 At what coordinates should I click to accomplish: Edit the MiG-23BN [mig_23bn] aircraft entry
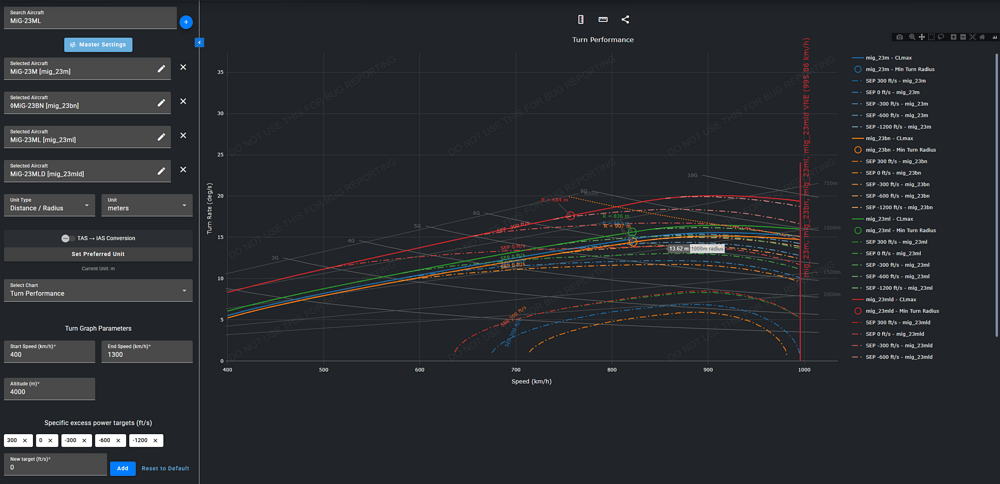[161, 101]
